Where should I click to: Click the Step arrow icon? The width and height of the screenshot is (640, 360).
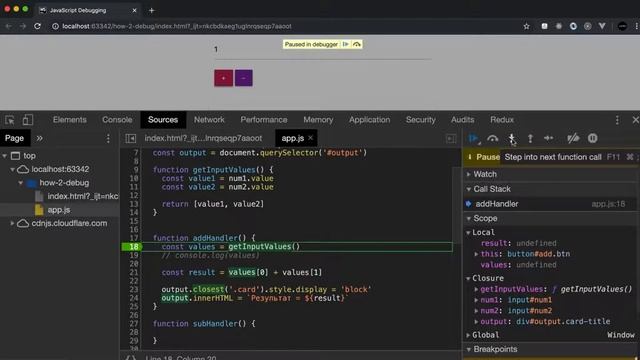(549, 138)
